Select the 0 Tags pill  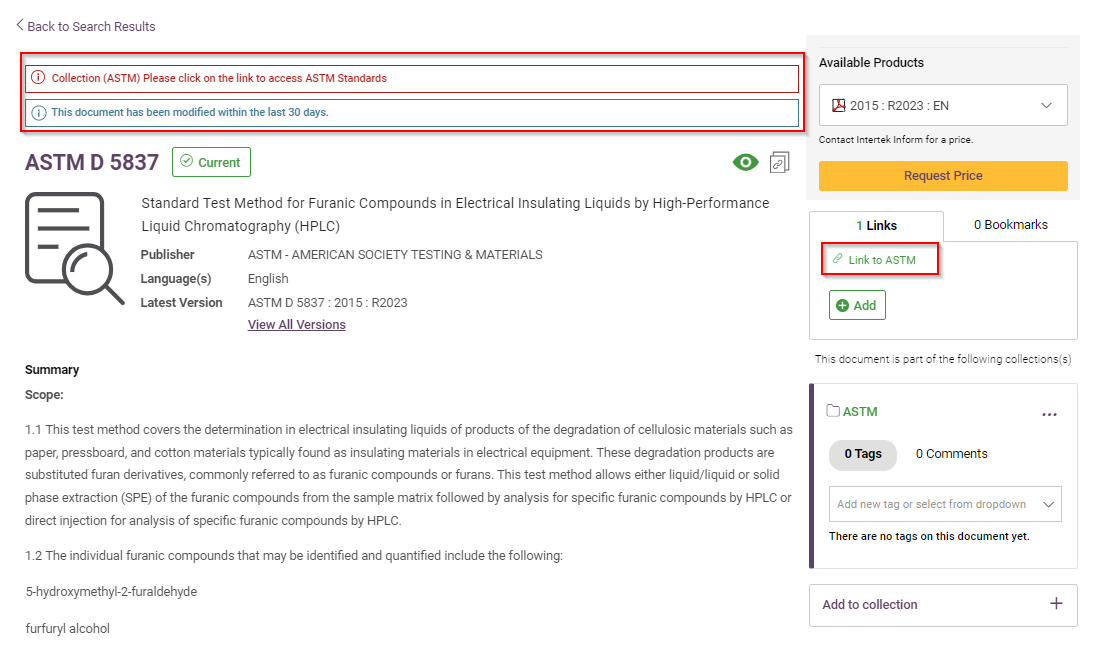(x=862, y=454)
